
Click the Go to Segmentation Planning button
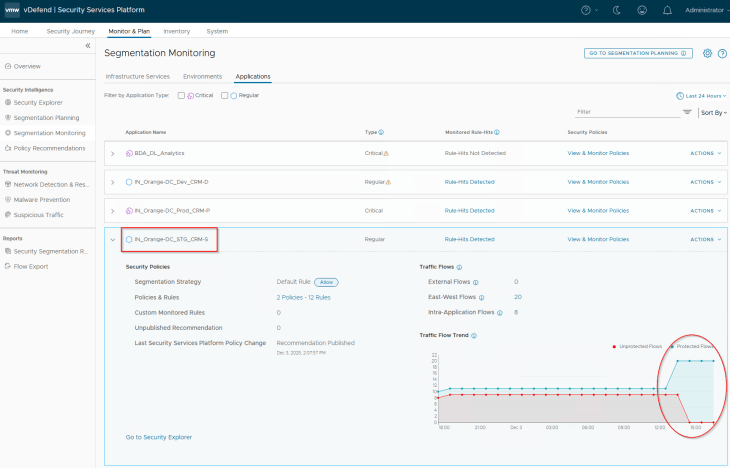637,53
